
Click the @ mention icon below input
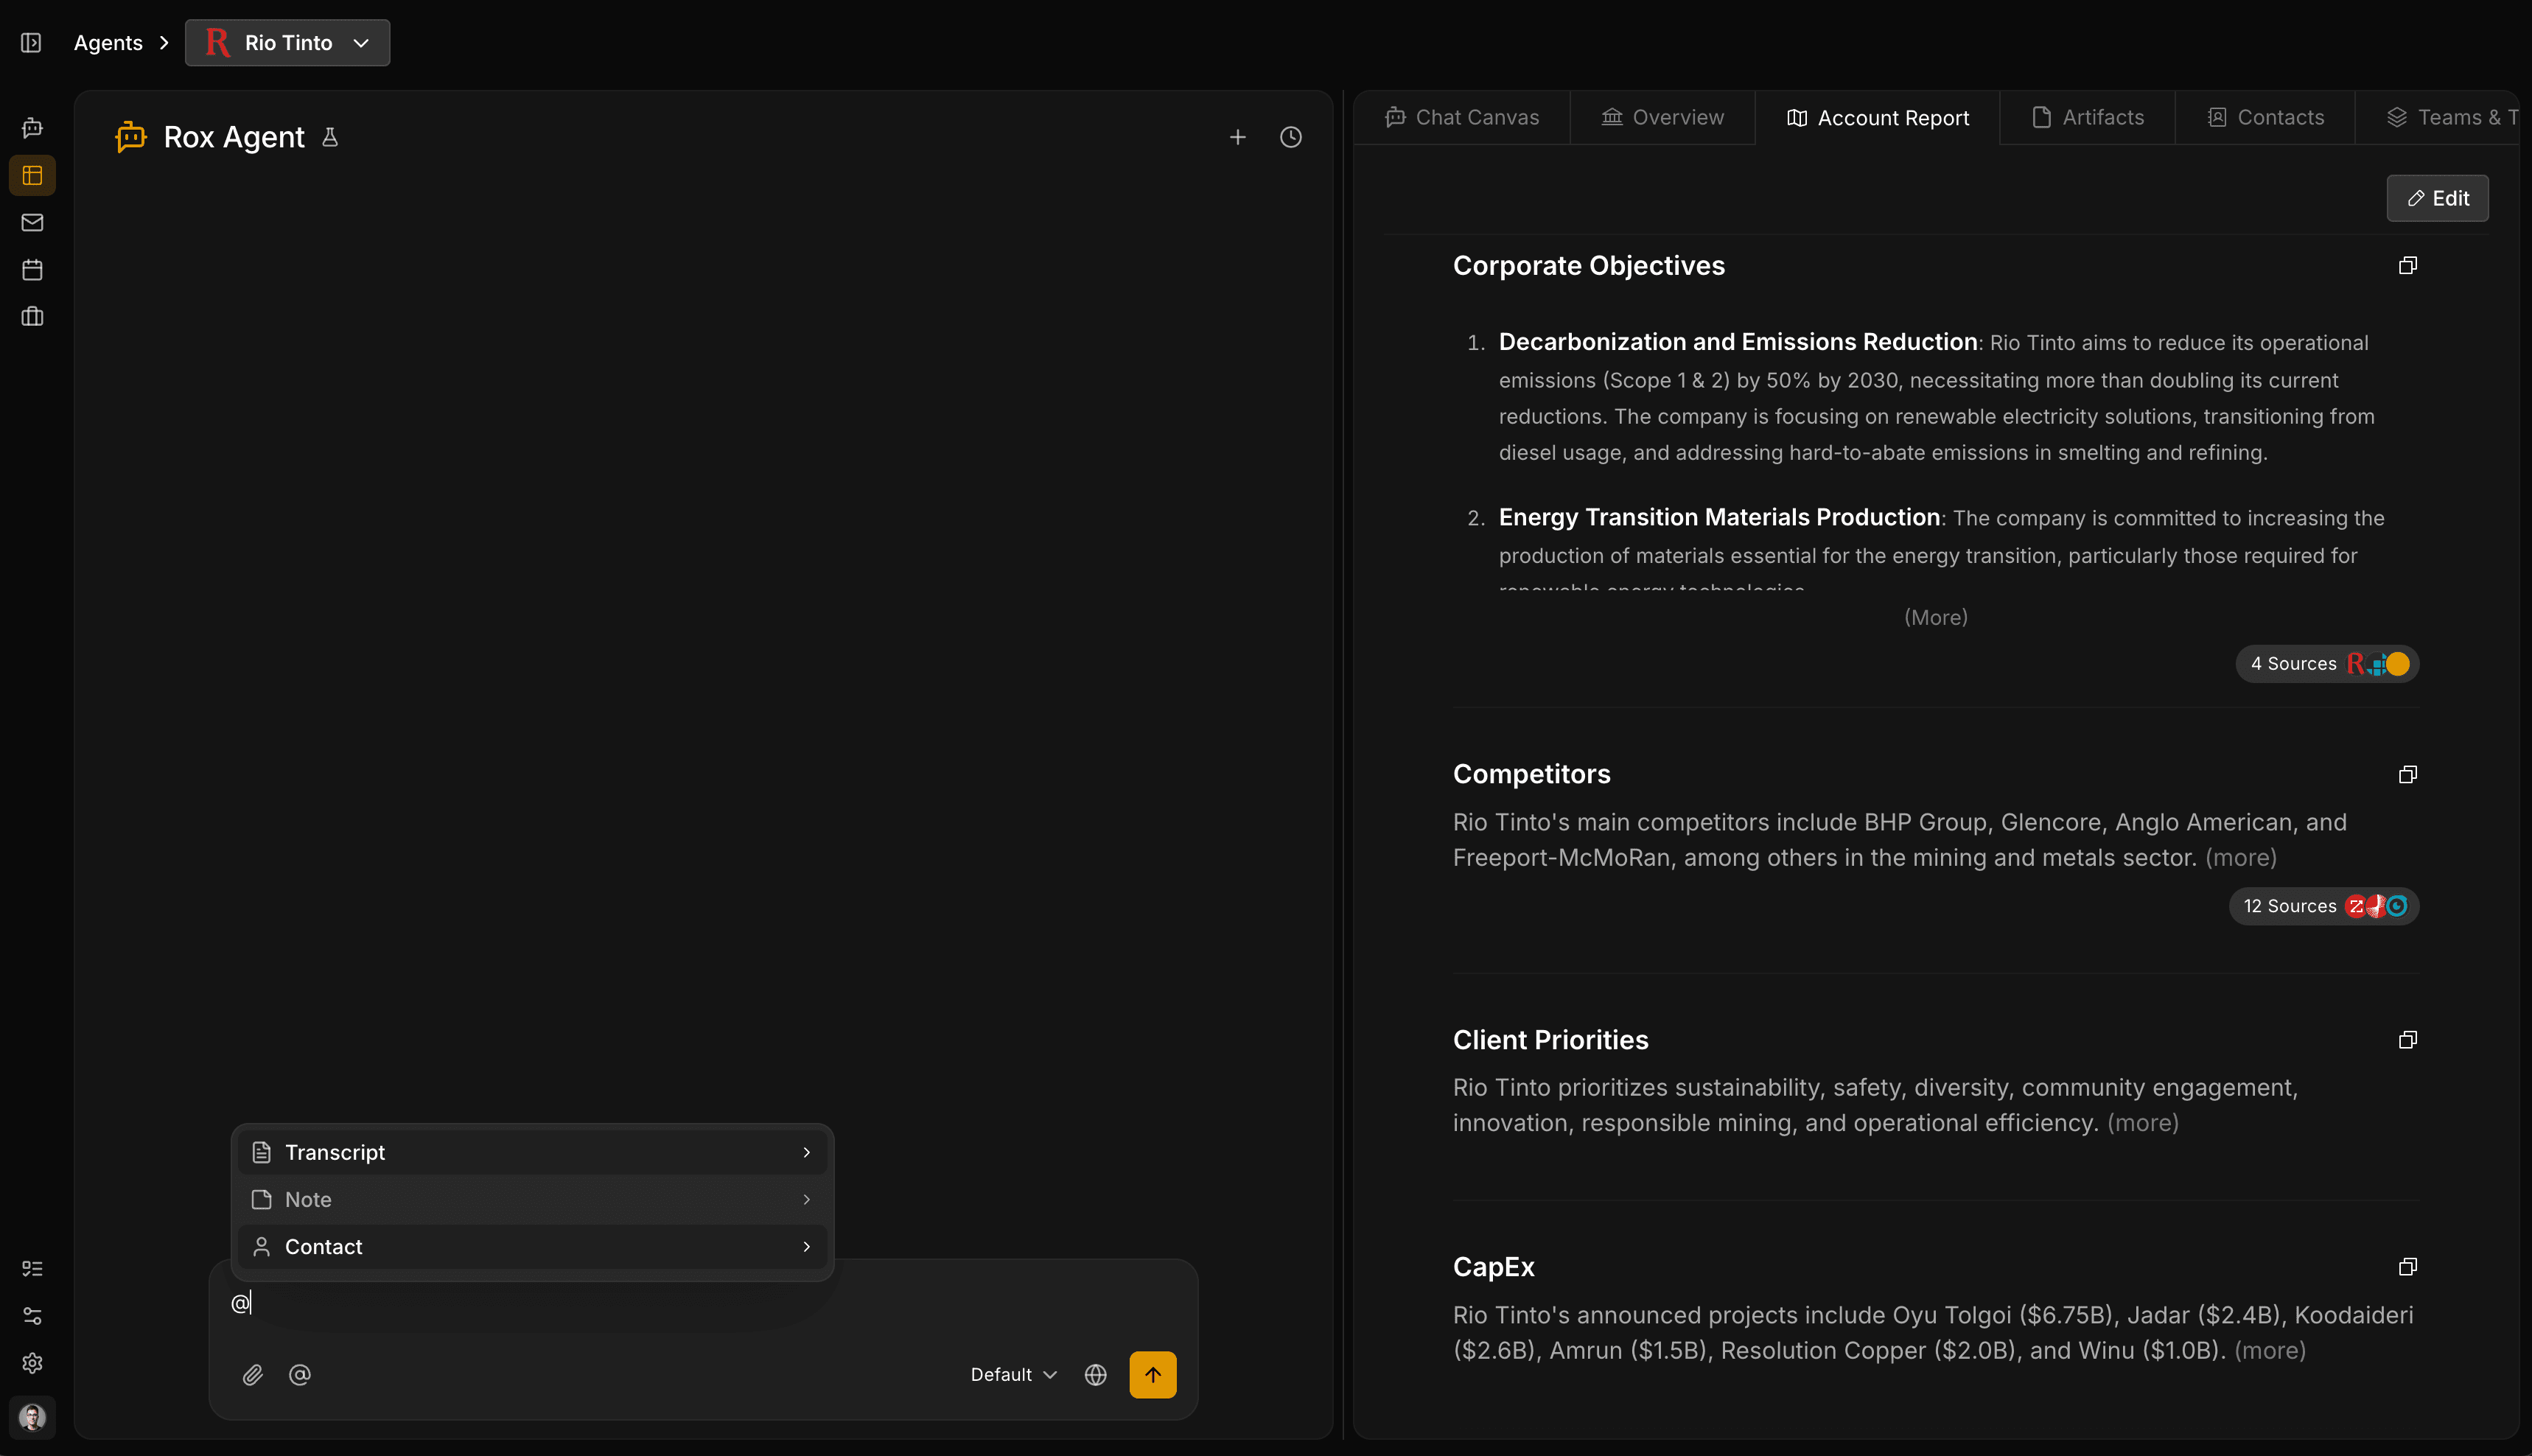coord(300,1375)
